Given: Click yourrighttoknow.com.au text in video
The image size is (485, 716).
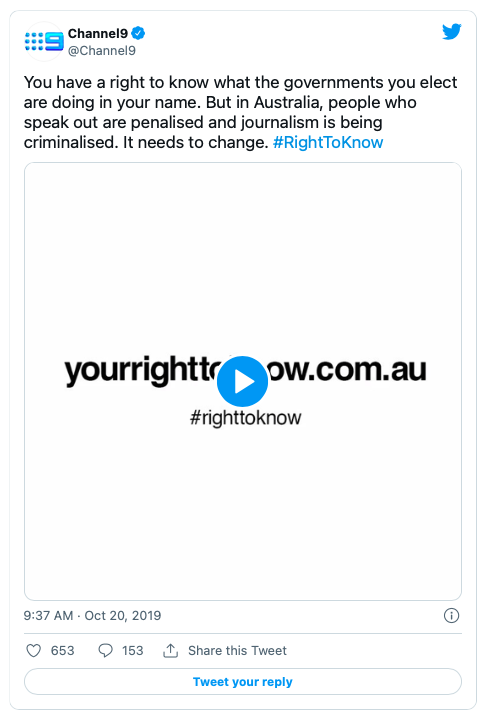Looking at the screenshot, I should (245, 370).
